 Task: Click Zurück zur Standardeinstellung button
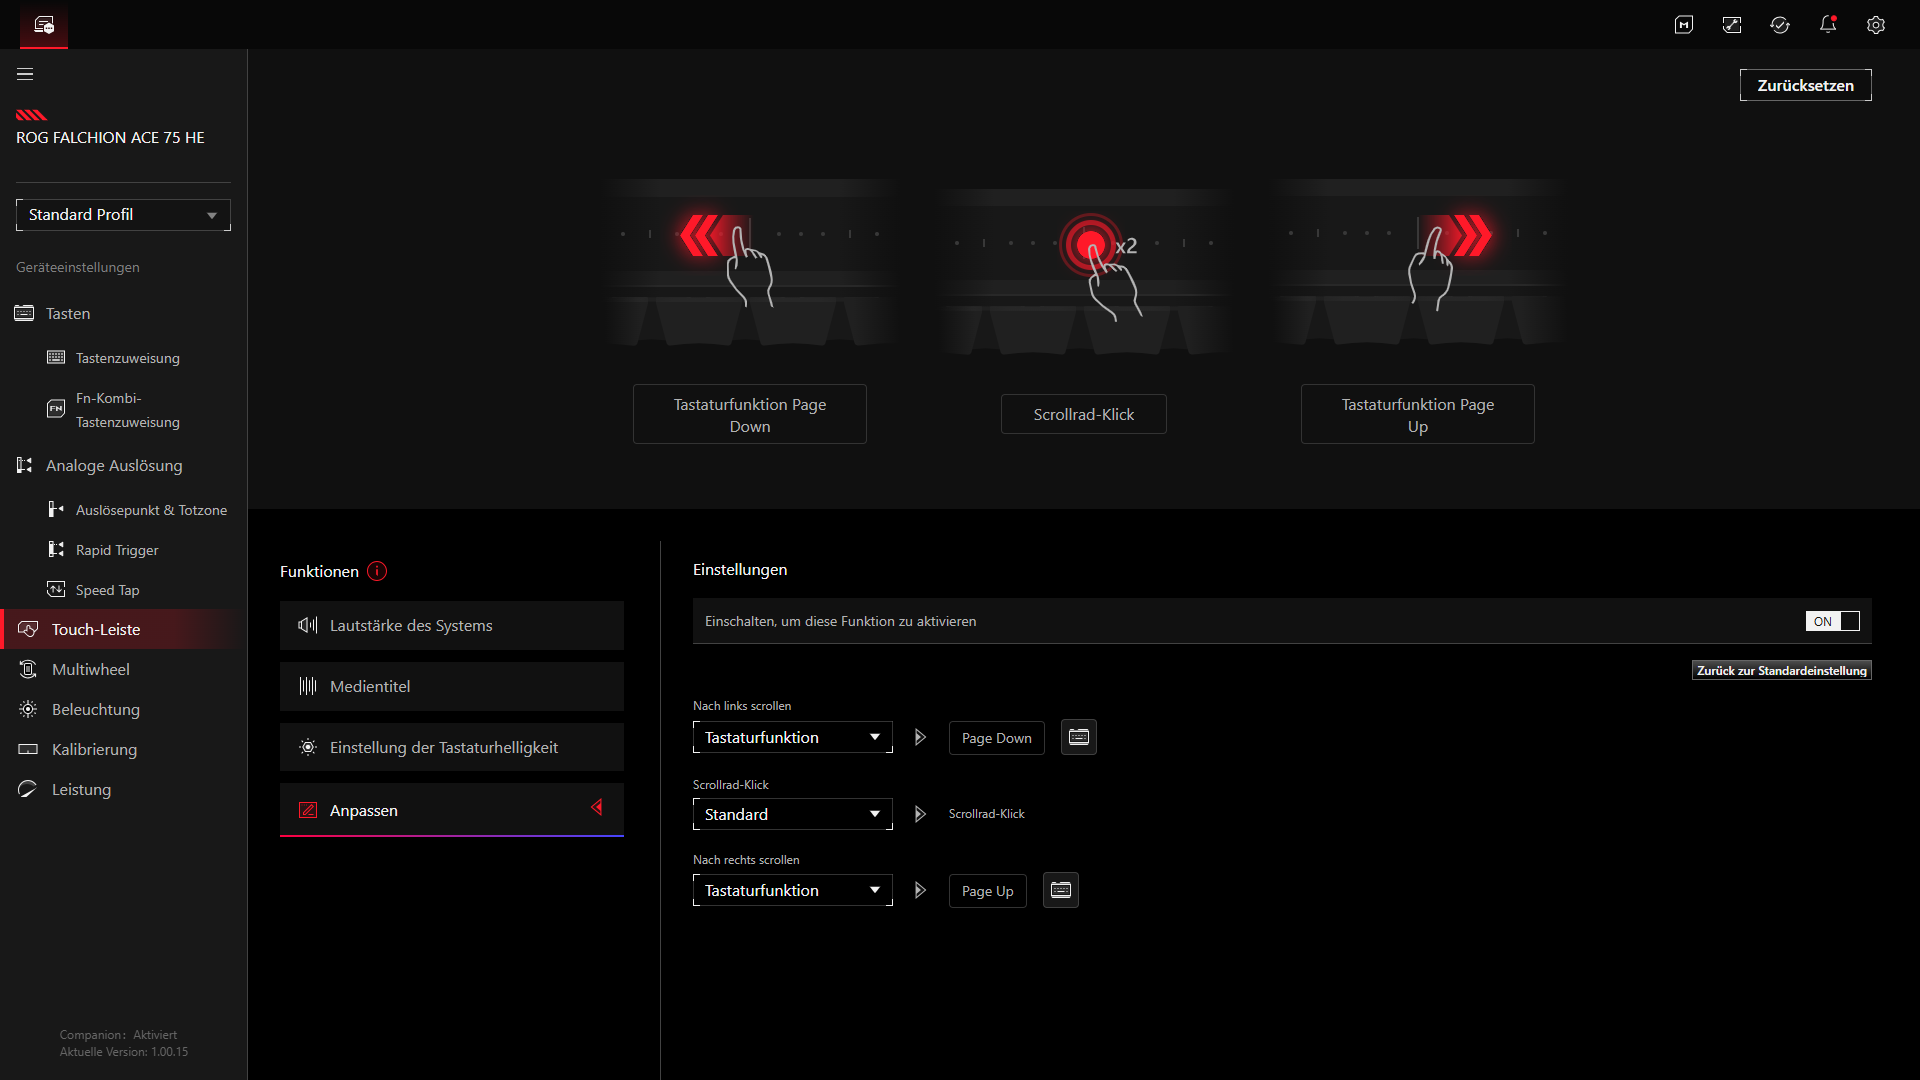tap(1781, 670)
